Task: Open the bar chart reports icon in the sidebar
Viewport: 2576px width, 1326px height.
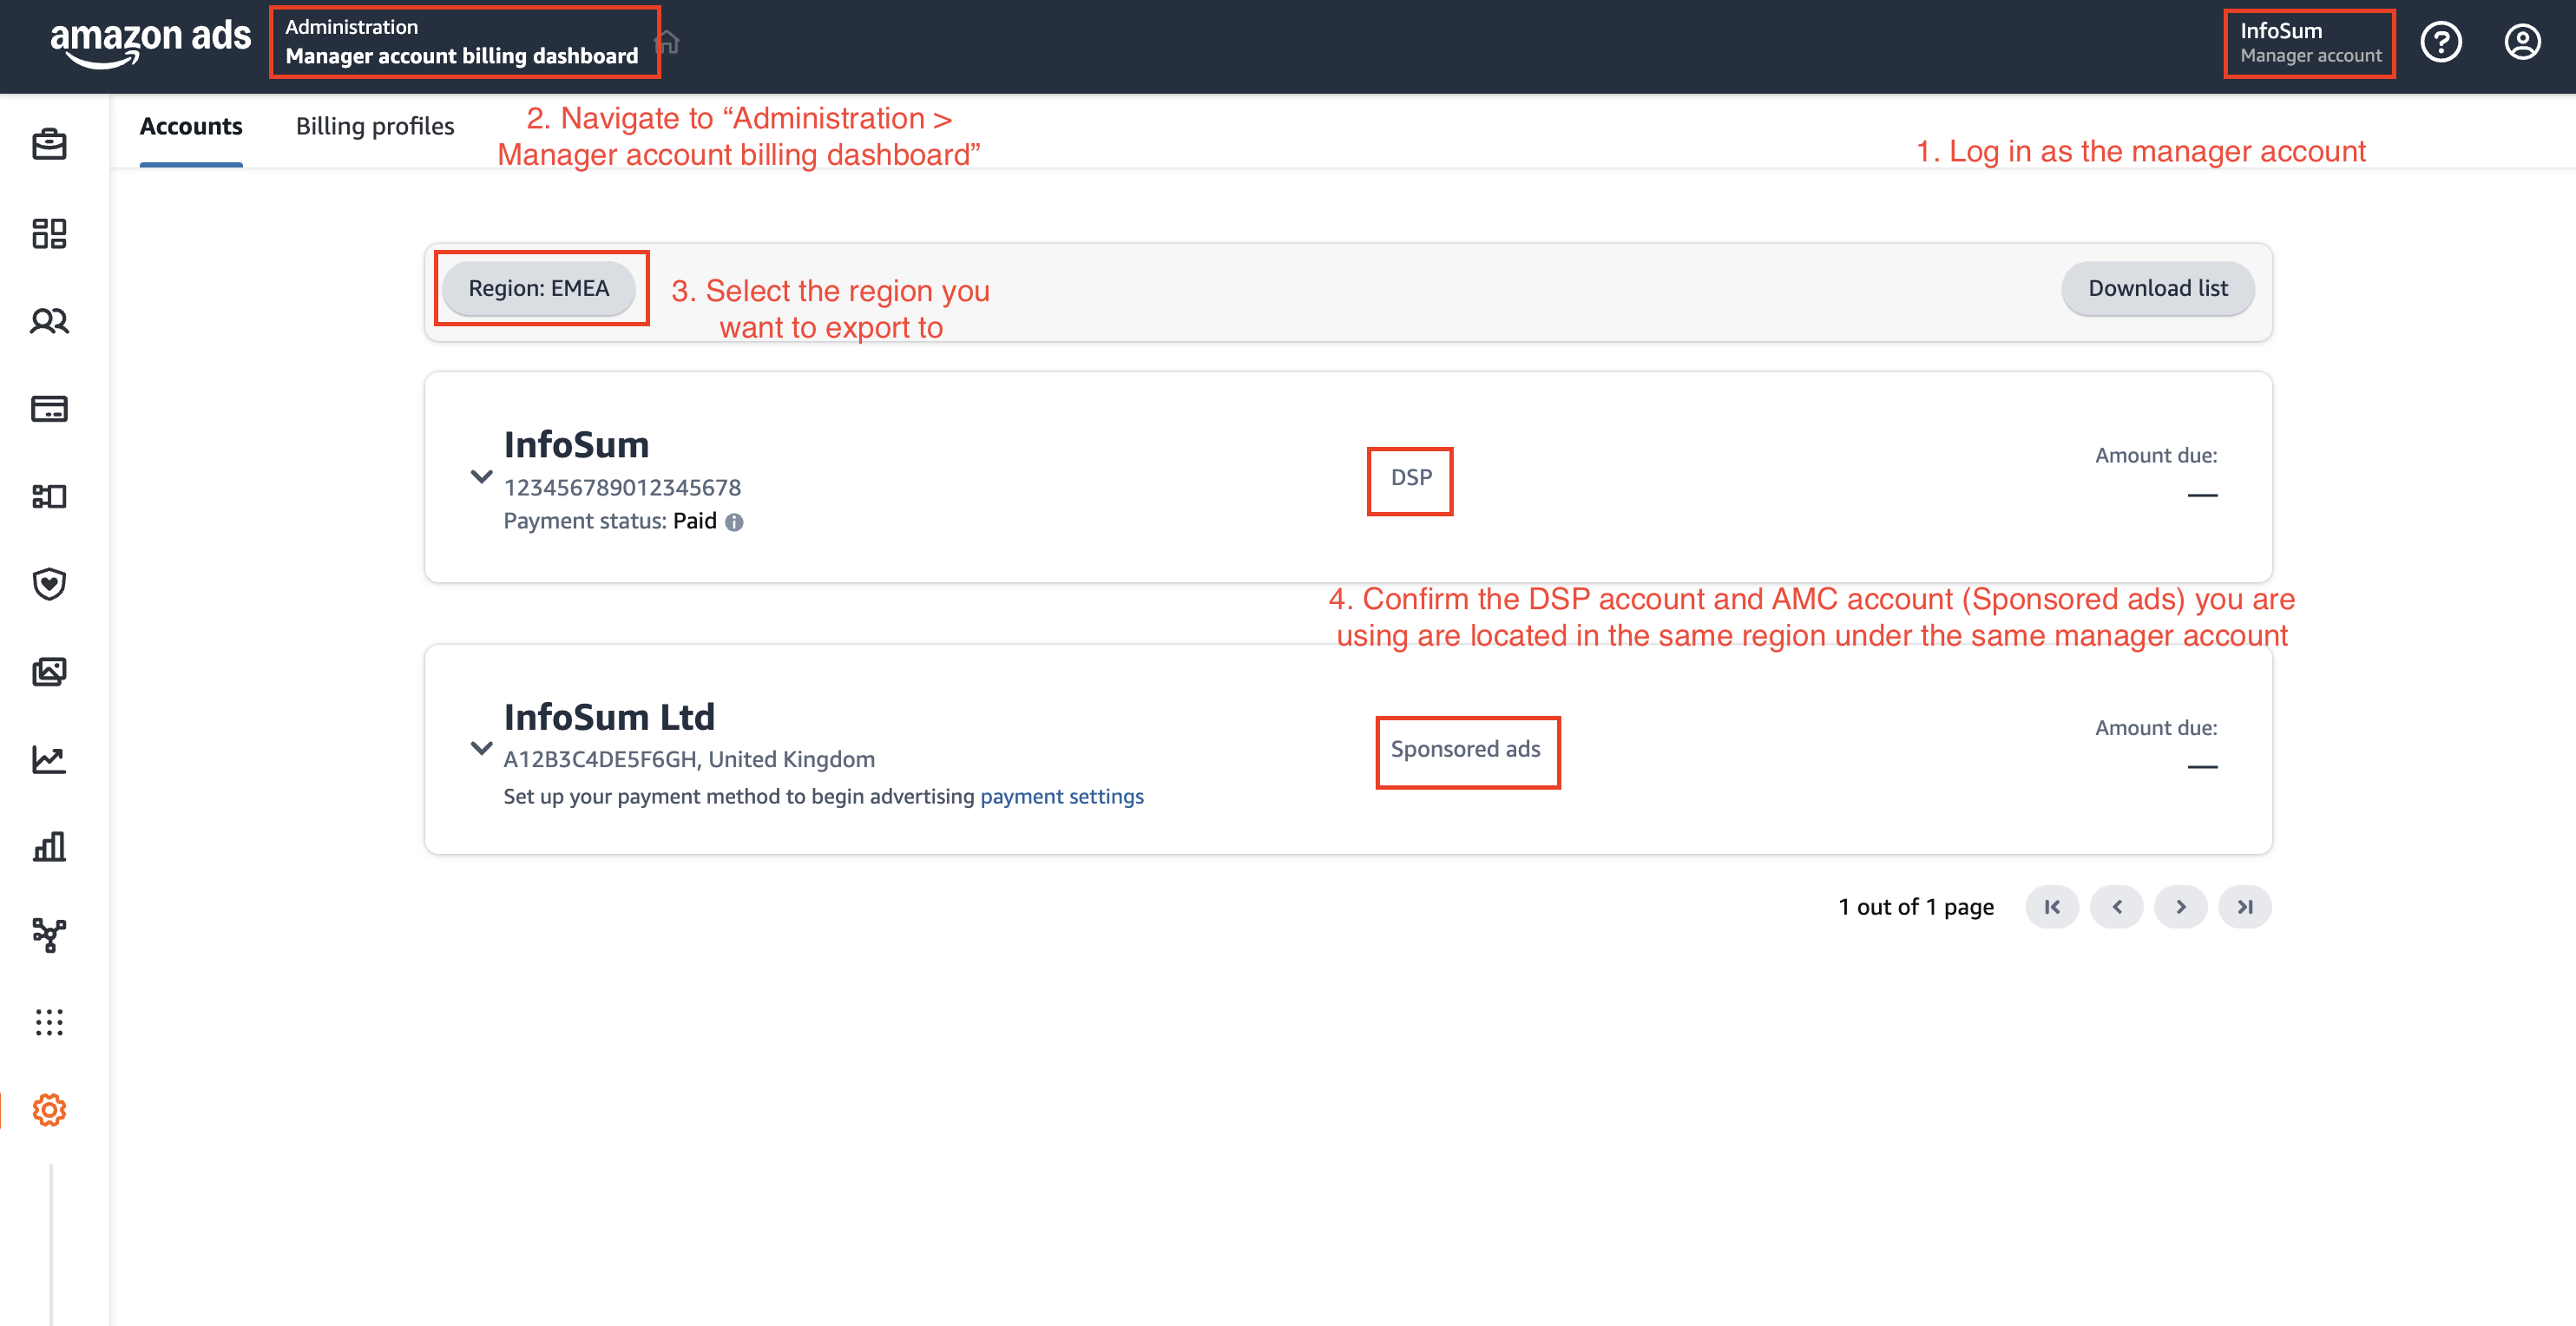Action: coord(49,847)
